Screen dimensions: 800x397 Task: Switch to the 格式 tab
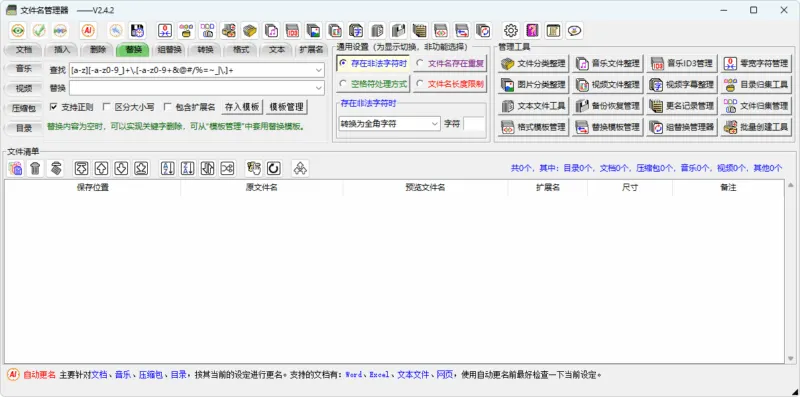pos(241,50)
